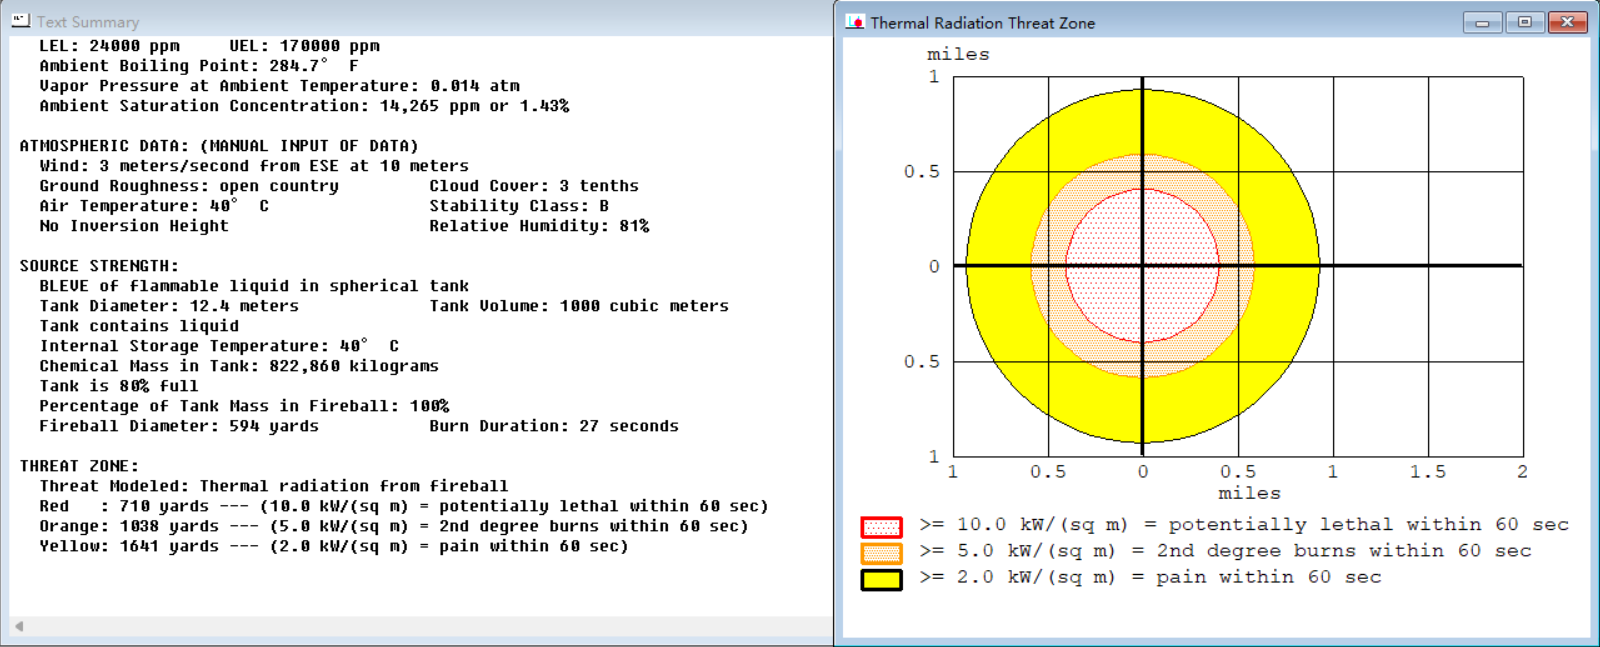
Task: Click the Thermal Radiation Threat Zone window icon
Action: [855, 21]
